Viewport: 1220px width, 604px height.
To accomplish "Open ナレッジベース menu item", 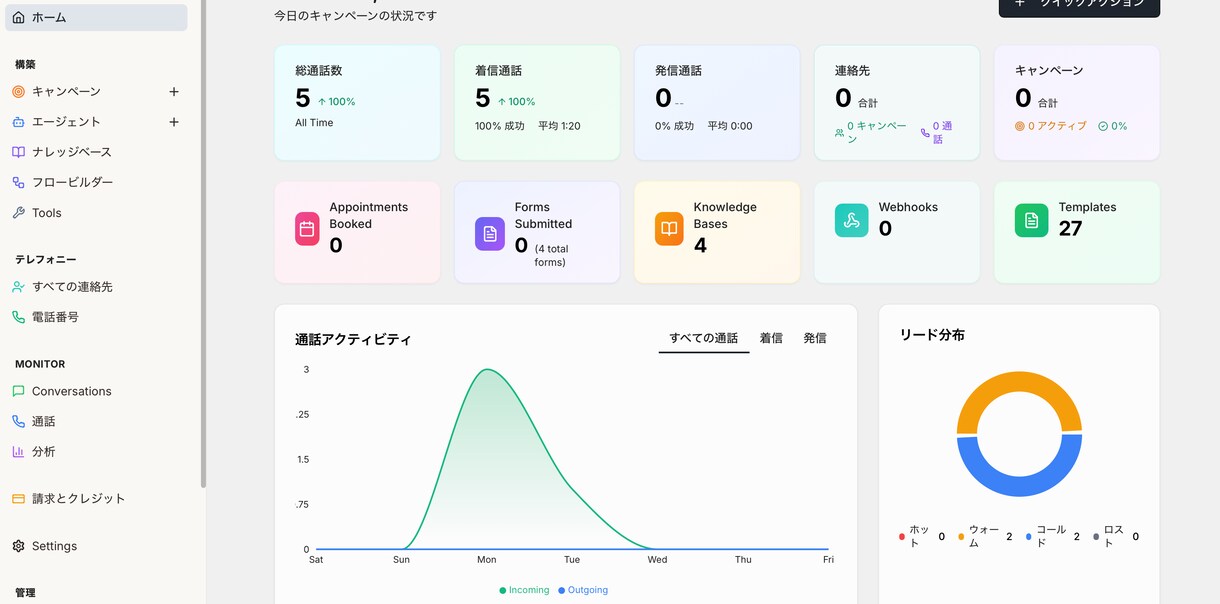I will 96,152.
